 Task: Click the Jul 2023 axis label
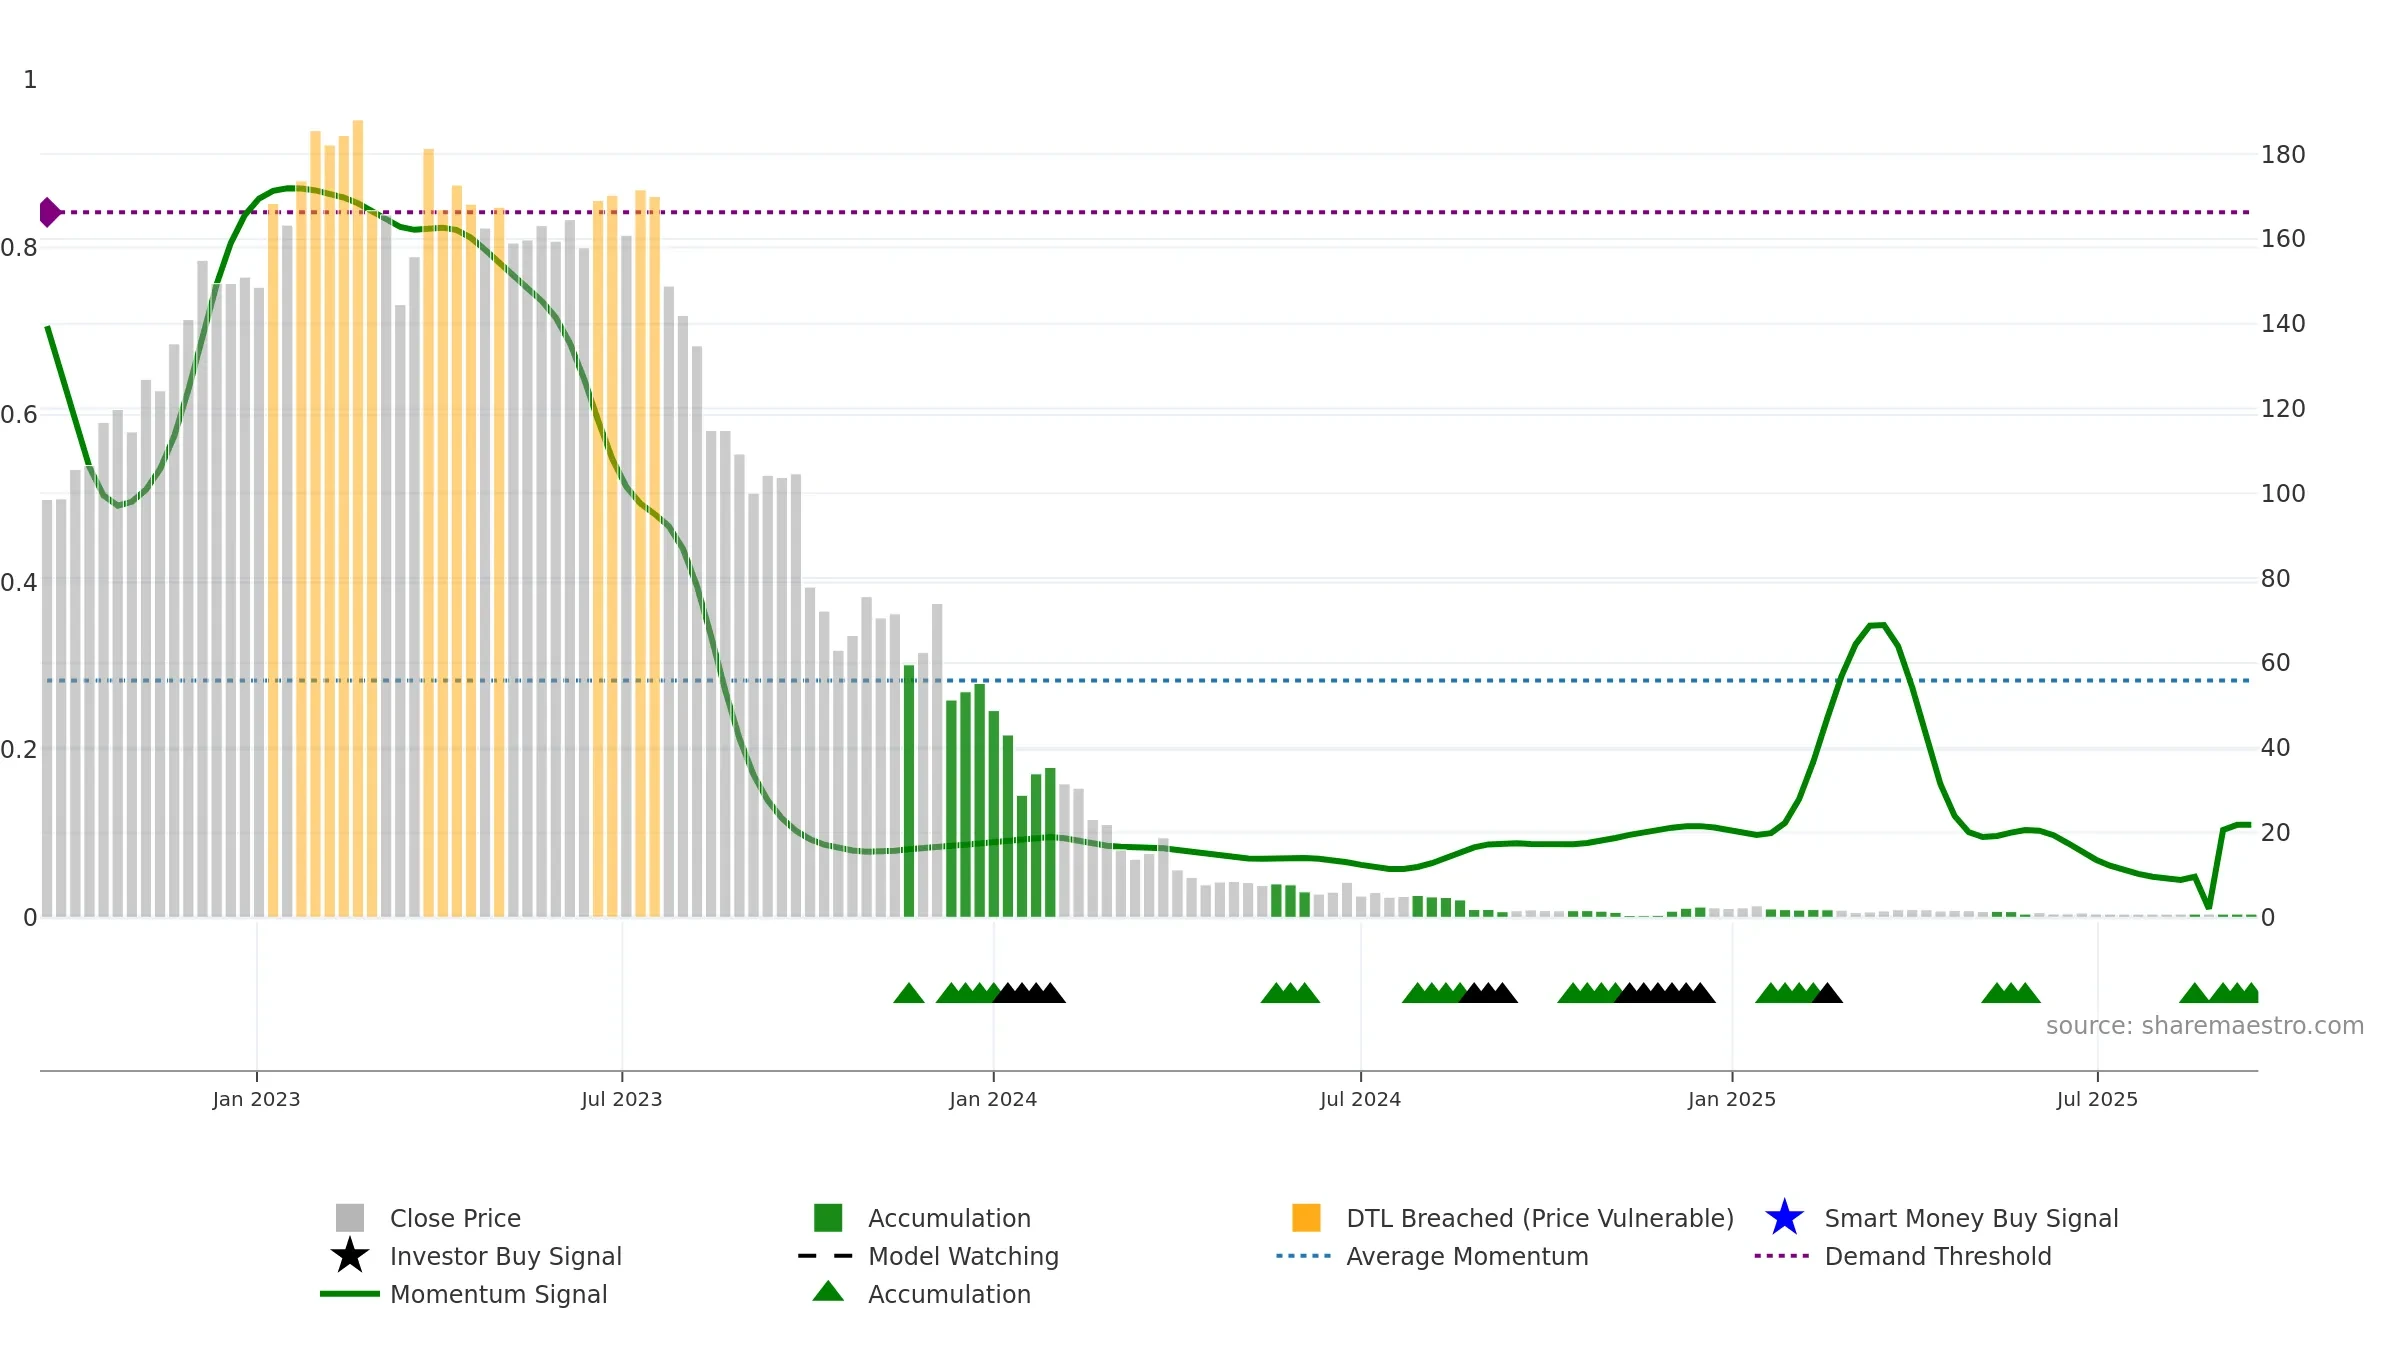[x=622, y=1099]
